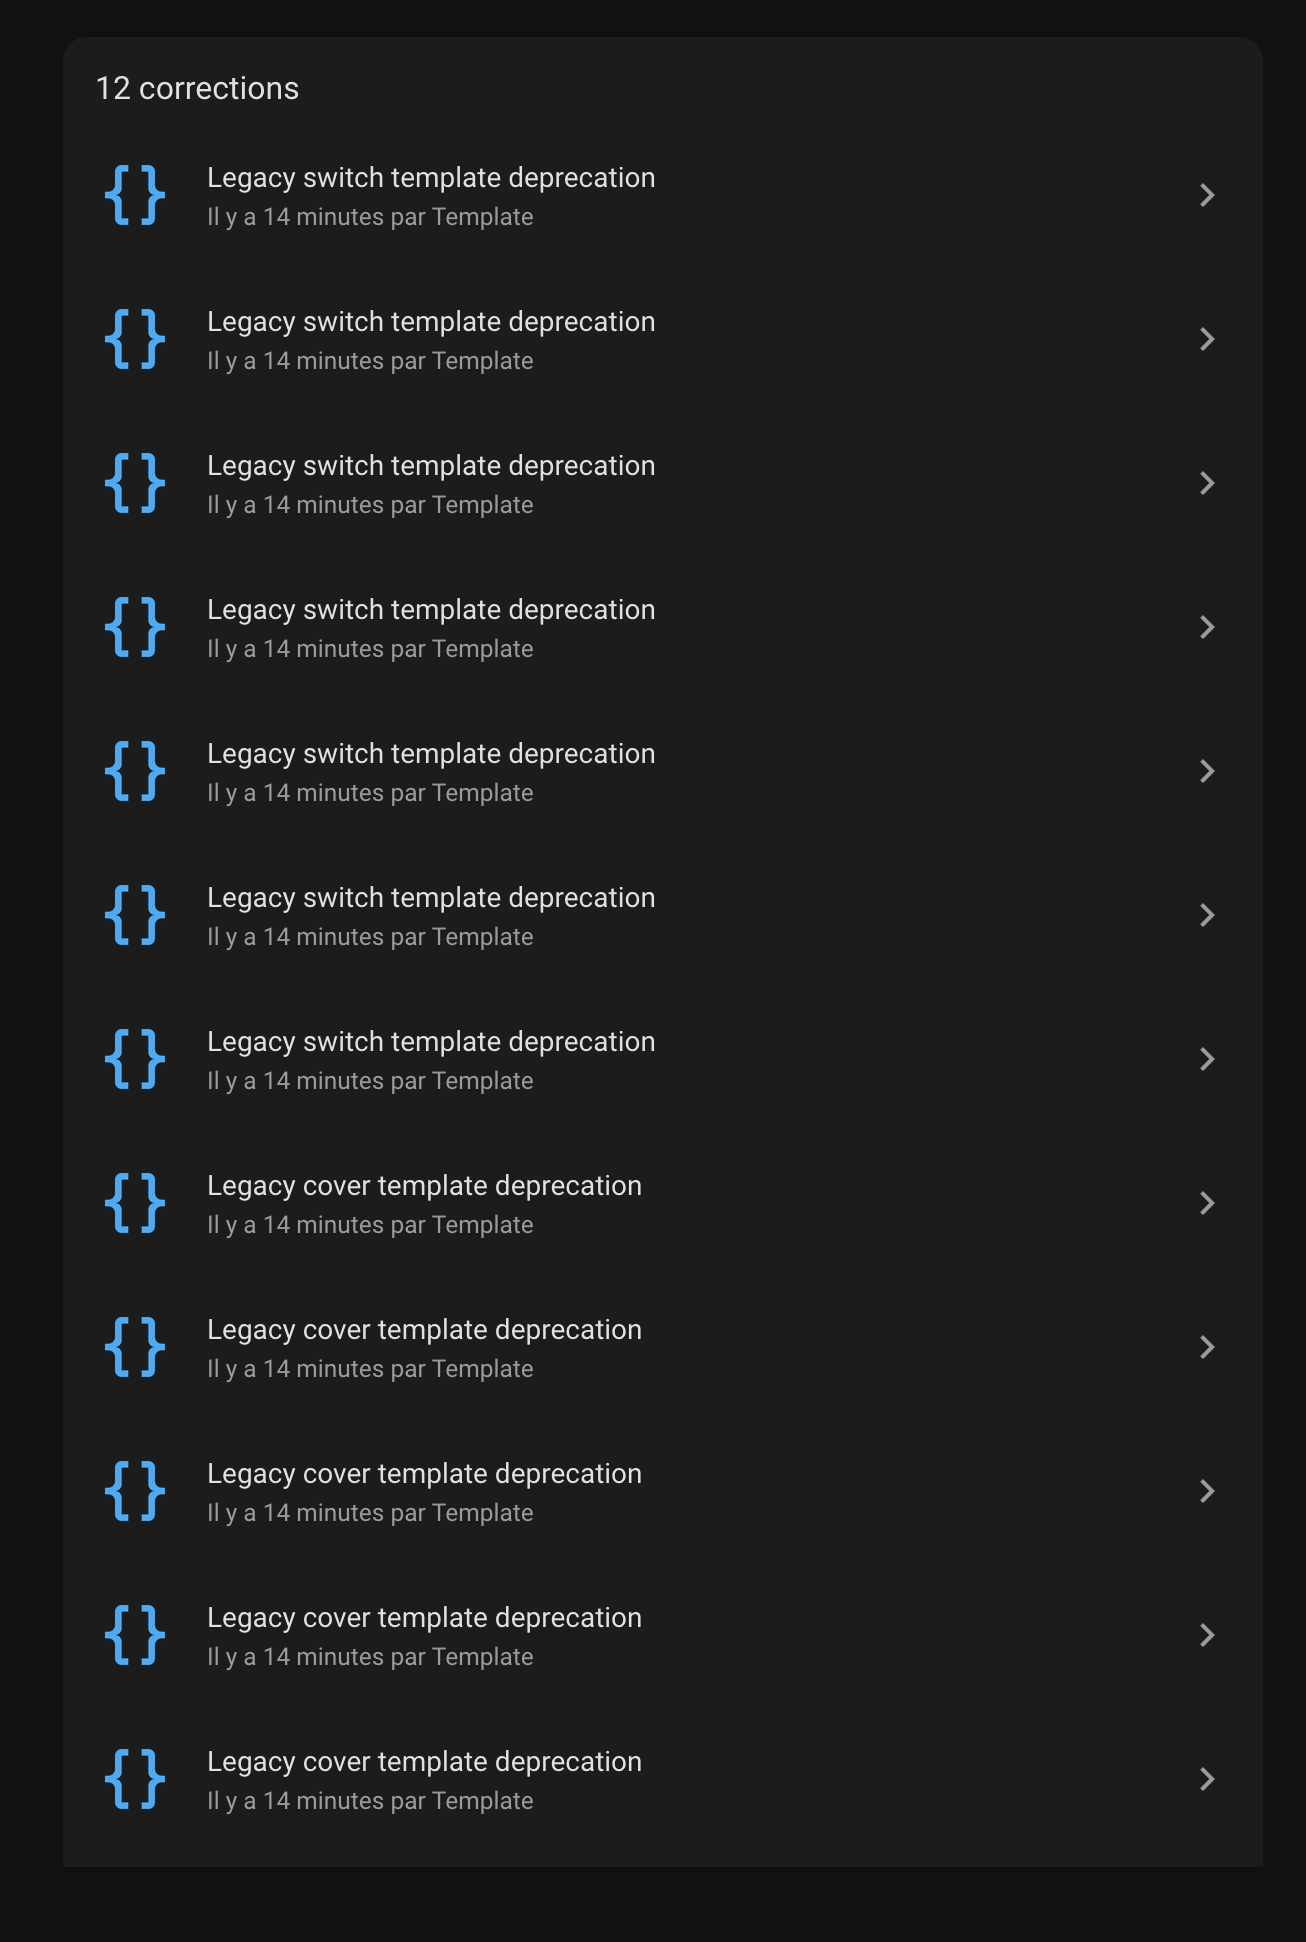Click the first cover template braces icon
Viewport: 1306px width, 1942px height.
(x=135, y=1203)
